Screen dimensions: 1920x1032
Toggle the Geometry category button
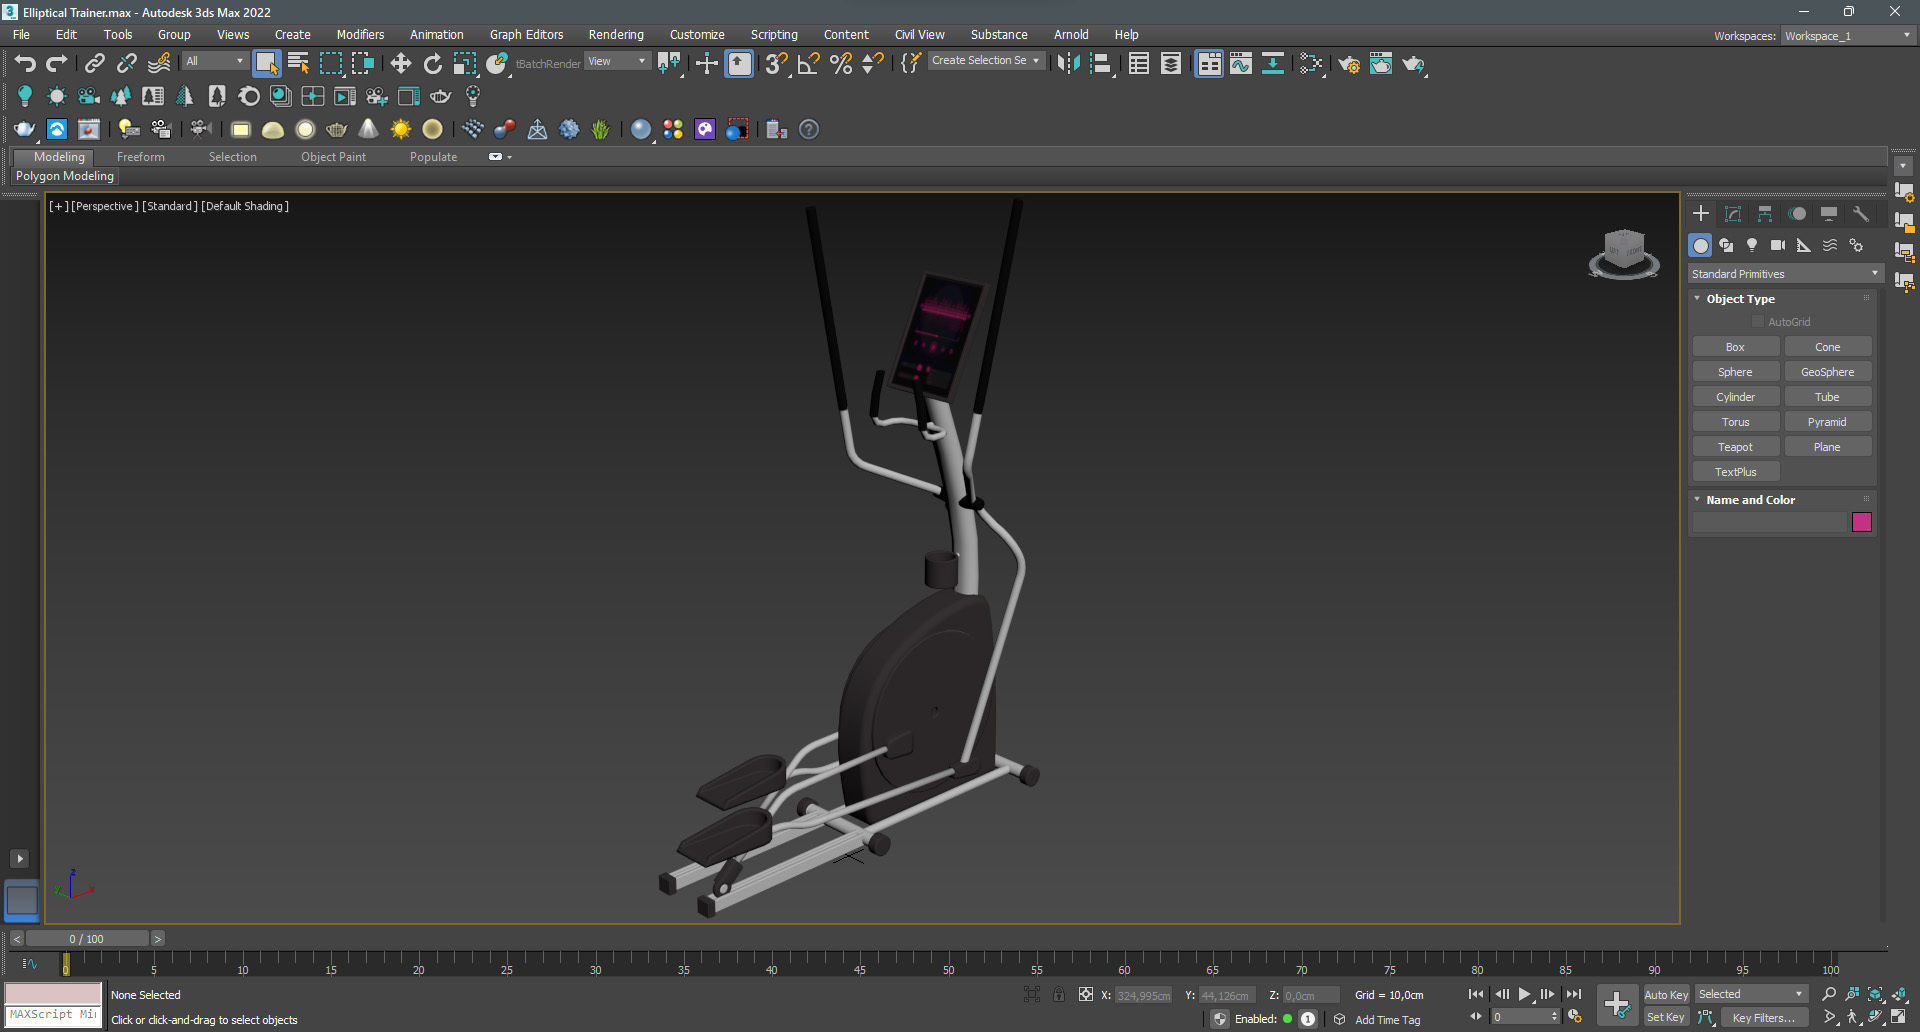[1700, 245]
